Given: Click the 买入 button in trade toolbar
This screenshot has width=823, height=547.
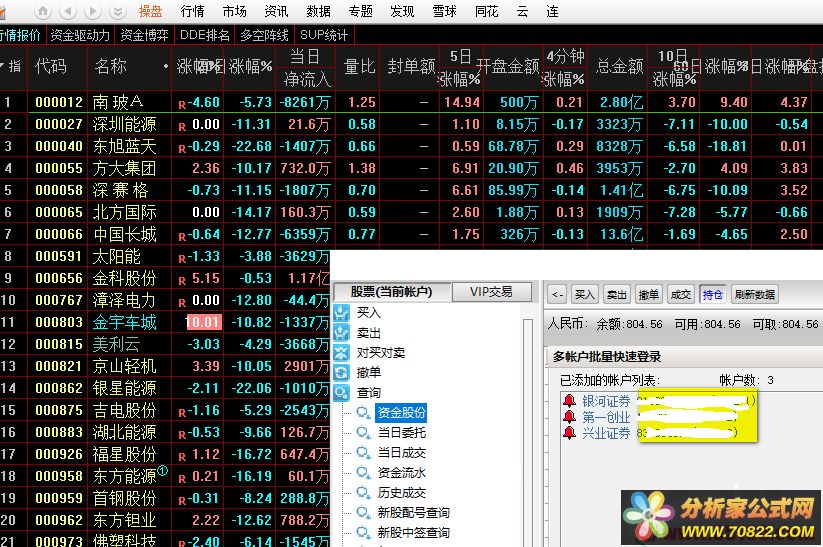Looking at the screenshot, I should tap(585, 294).
